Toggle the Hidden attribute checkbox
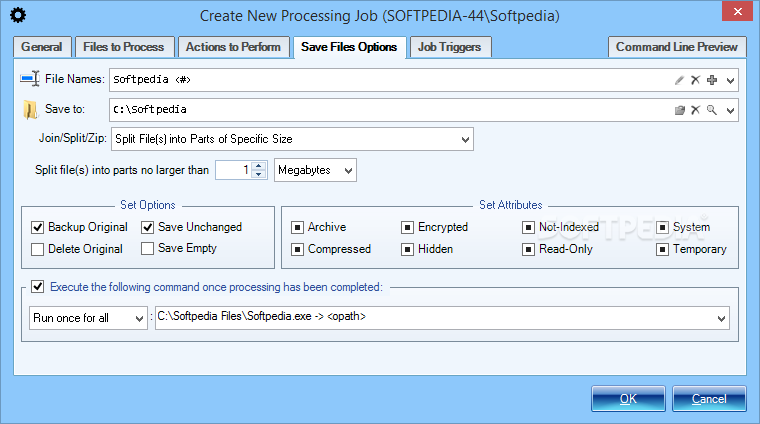The image size is (760, 424). [408, 249]
